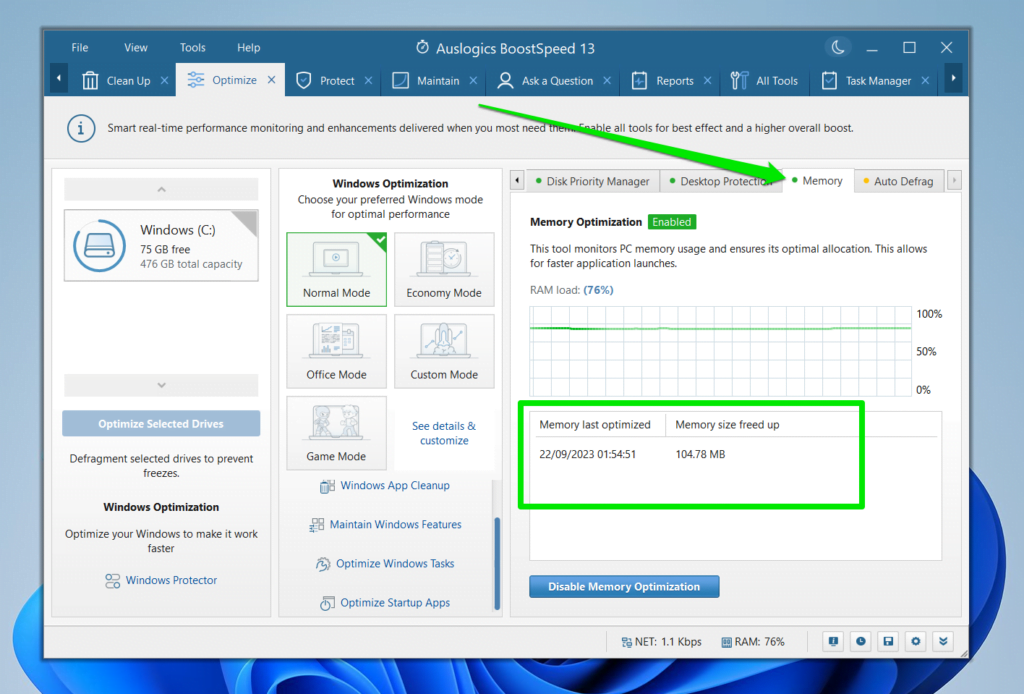Disable Memory Optimization
Viewport: 1024px width, 694px height.
(624, 586)
